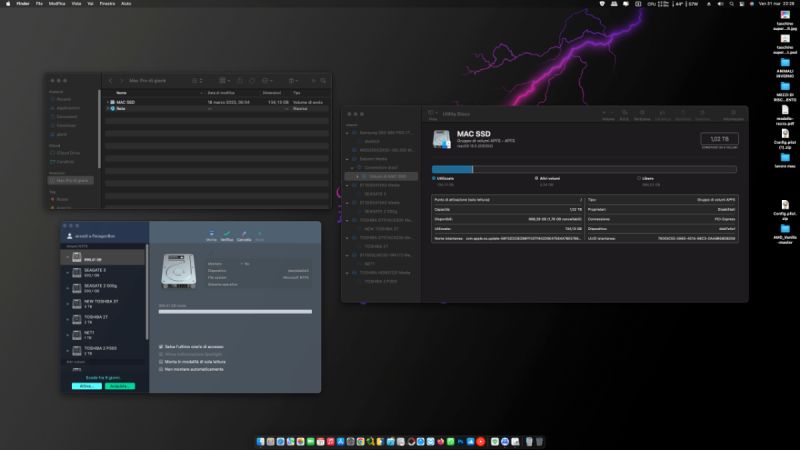Click the Finder tag icon
800x450 pixels.
click(x=252, y=81)
